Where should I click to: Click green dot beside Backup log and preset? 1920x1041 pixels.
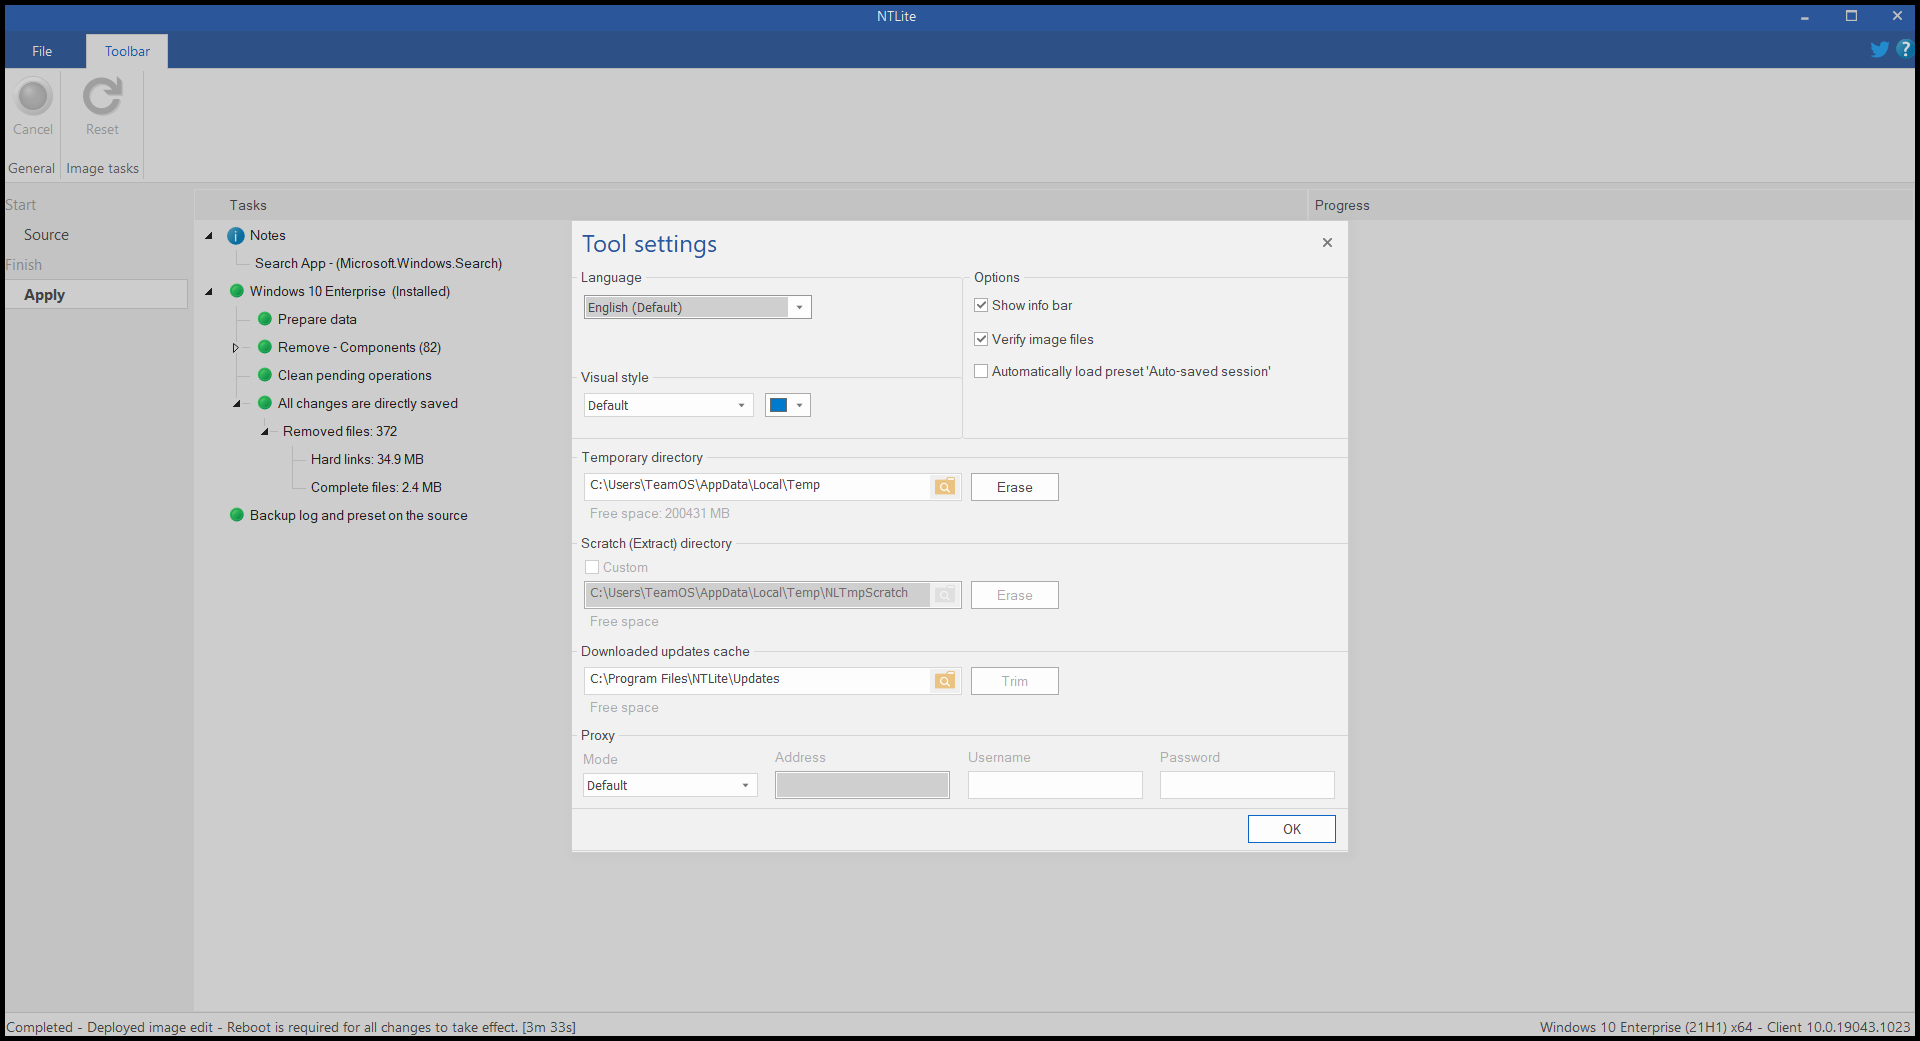(237, 515)
